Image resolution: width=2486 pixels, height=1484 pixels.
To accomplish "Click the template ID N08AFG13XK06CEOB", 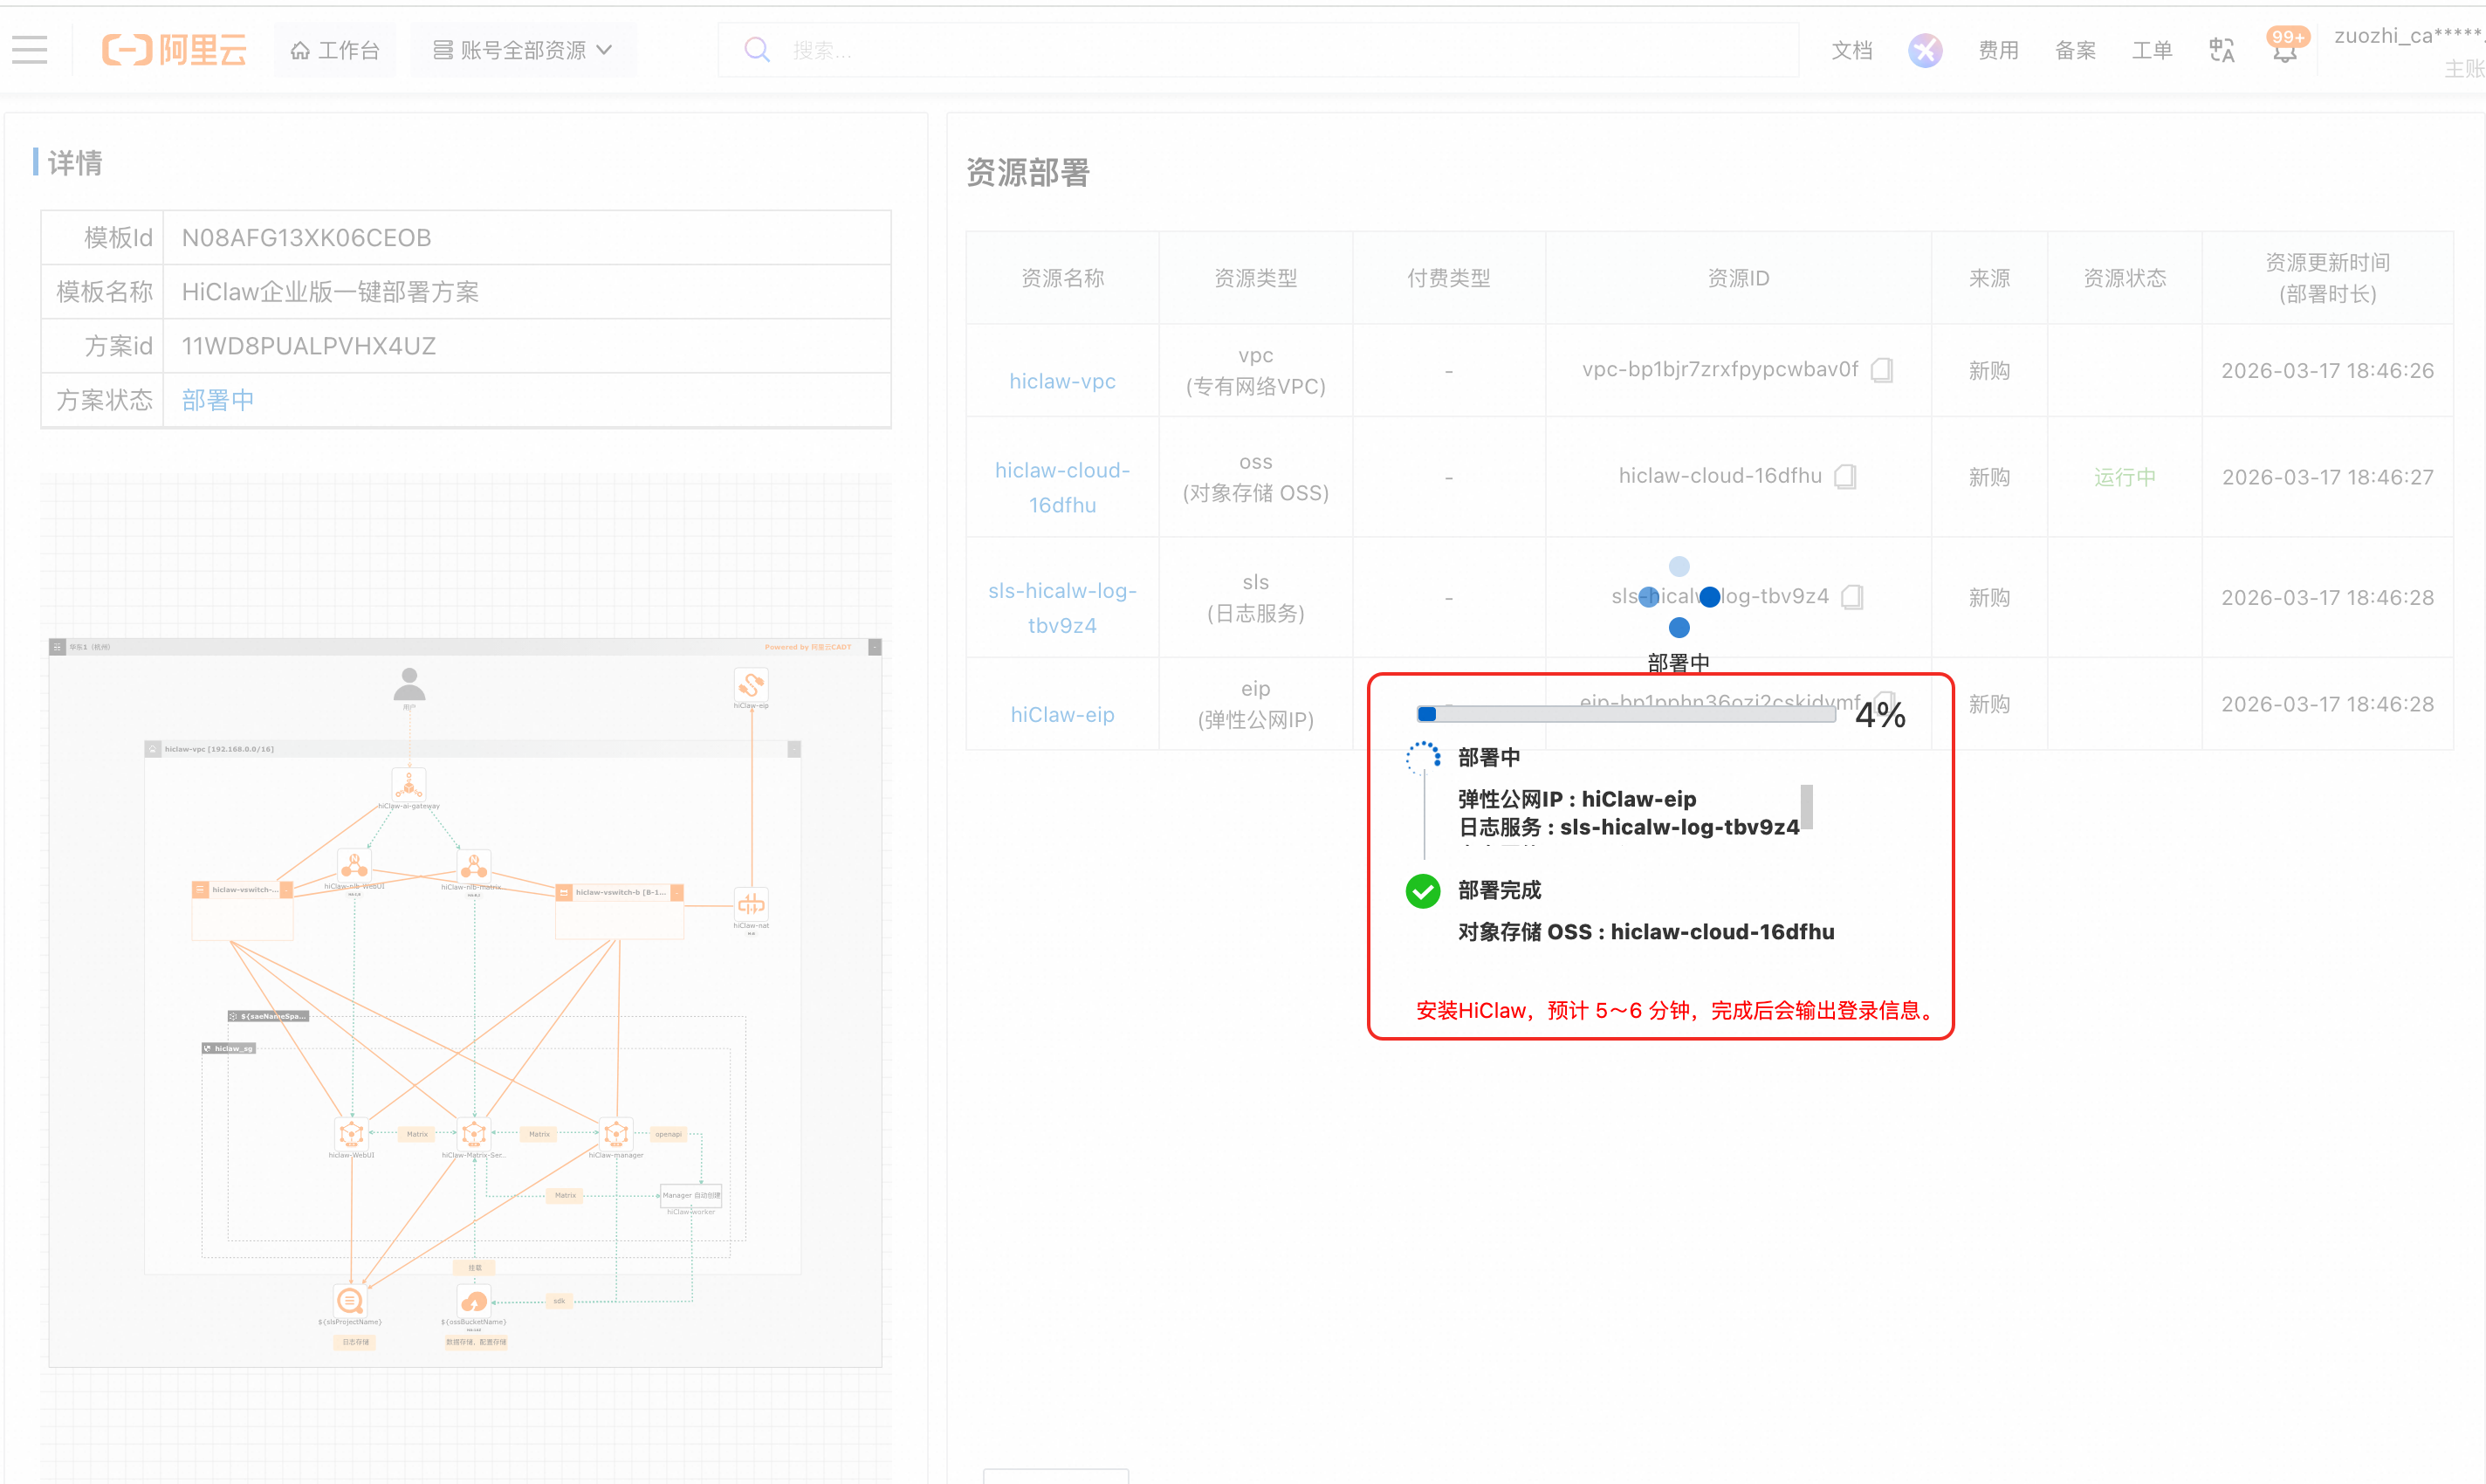I will click(x=306, y=238).
